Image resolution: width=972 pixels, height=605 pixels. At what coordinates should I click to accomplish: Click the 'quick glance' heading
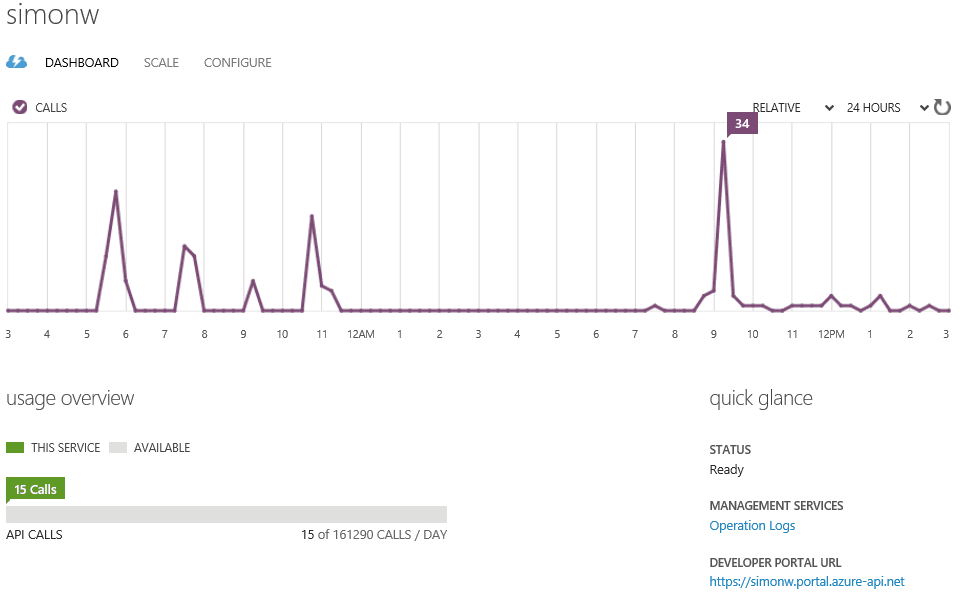pyautogui.click(x=761, y=399)
